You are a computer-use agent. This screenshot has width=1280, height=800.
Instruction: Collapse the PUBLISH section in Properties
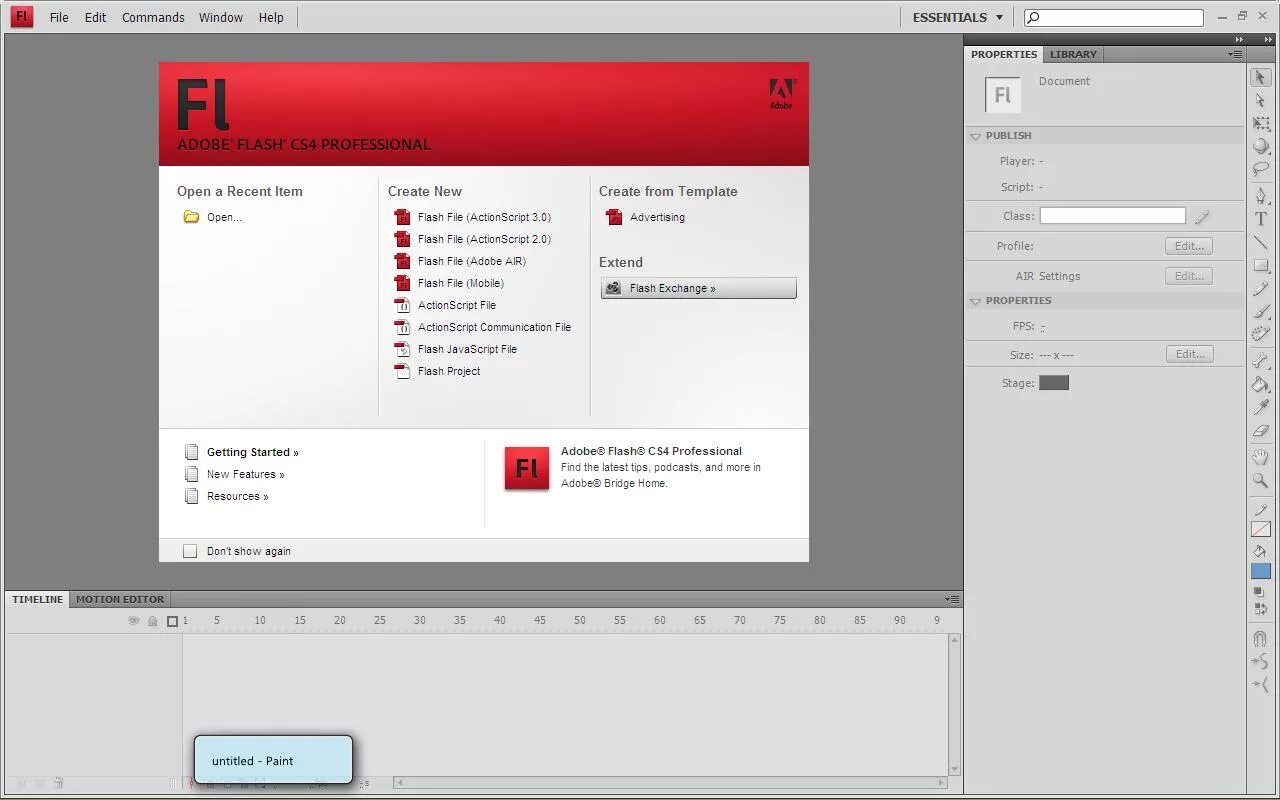[x=975, y=135]
